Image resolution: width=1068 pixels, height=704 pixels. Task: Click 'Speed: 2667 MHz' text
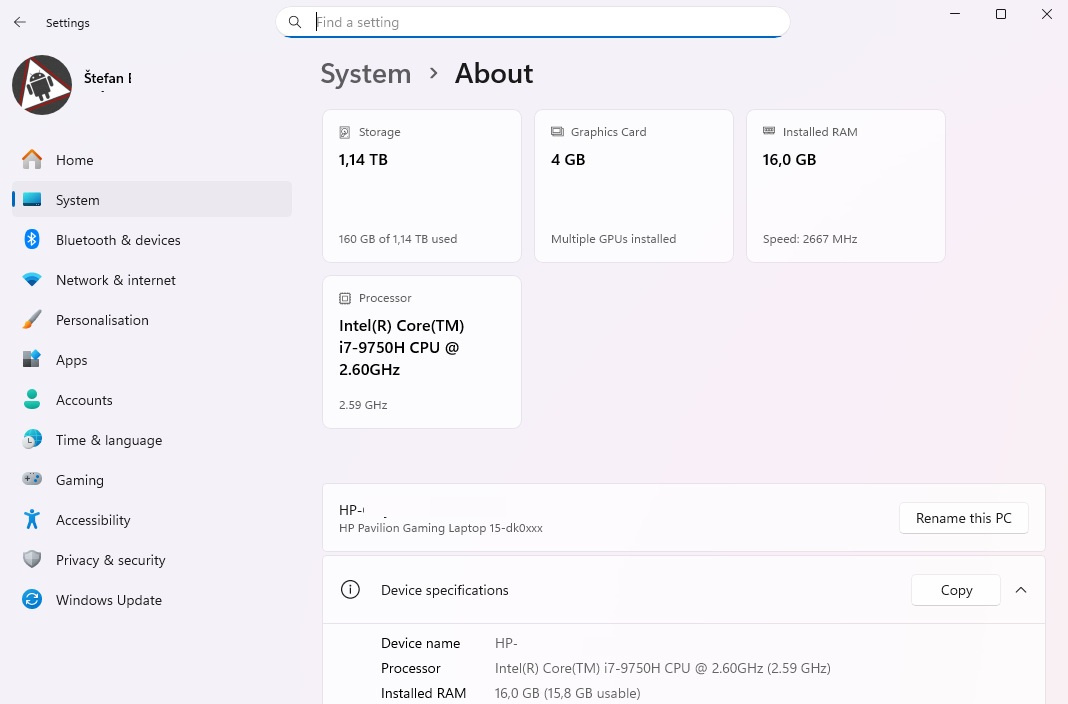(810, 239)
